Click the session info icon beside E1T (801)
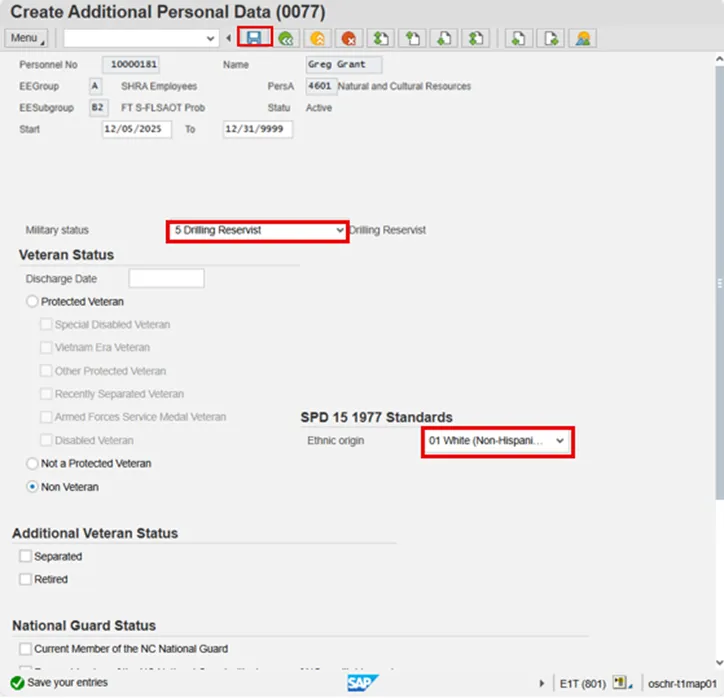Screen dimensions: 724x698 (620, 682)
